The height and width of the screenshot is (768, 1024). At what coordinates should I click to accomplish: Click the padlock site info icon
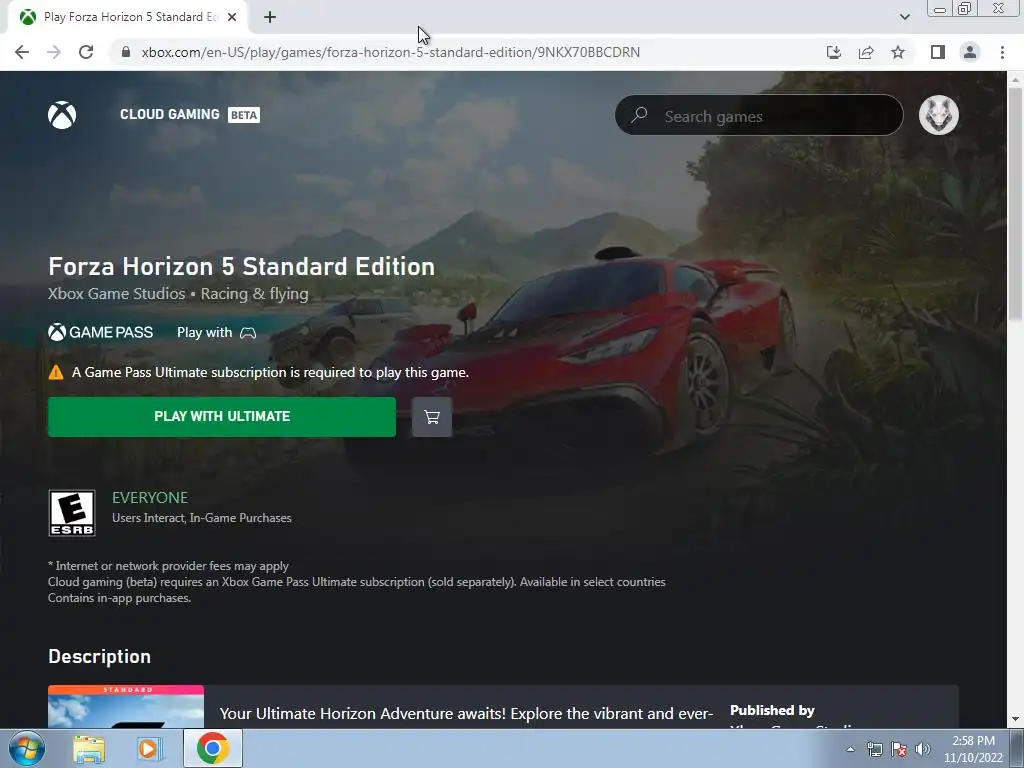(126, 52)
